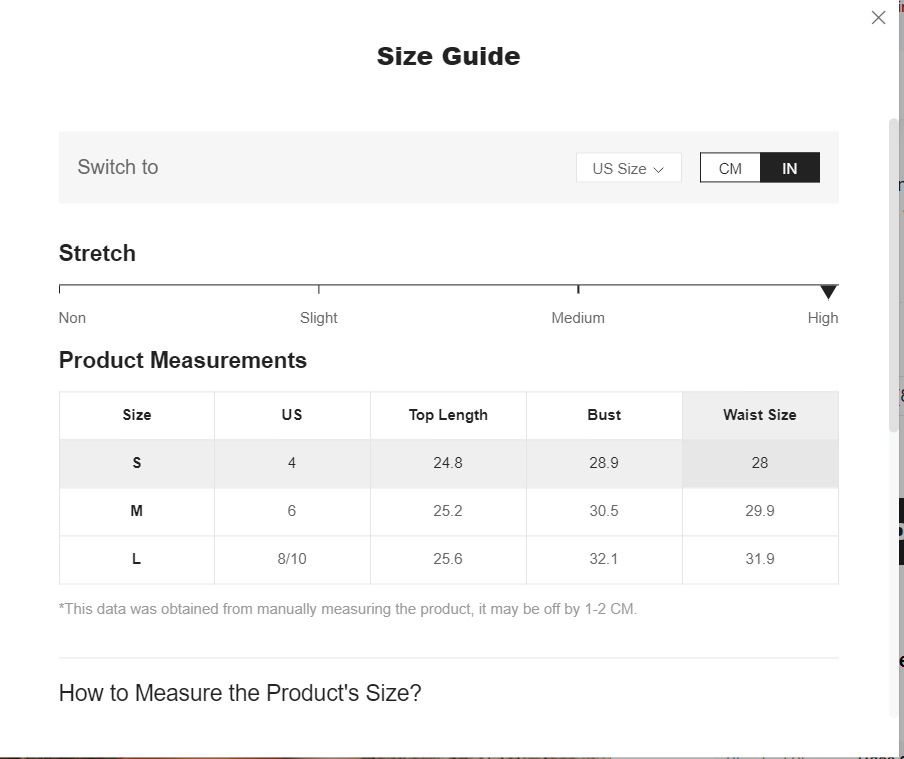Switch measurements to CM
Image resolution: width=904 pixels, height=759 pixels.
pyautogui.click(x=730, y=168)
